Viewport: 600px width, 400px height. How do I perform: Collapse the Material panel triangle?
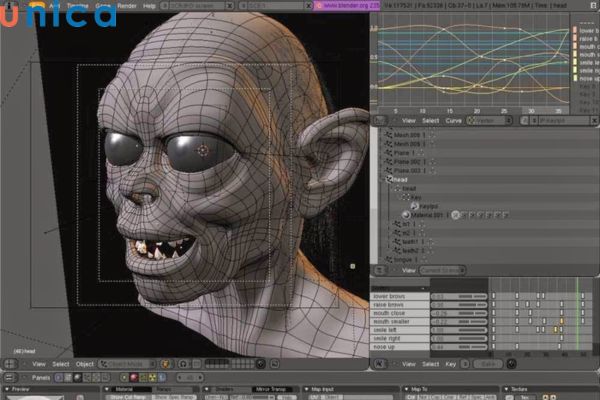(x=107, y=389)
